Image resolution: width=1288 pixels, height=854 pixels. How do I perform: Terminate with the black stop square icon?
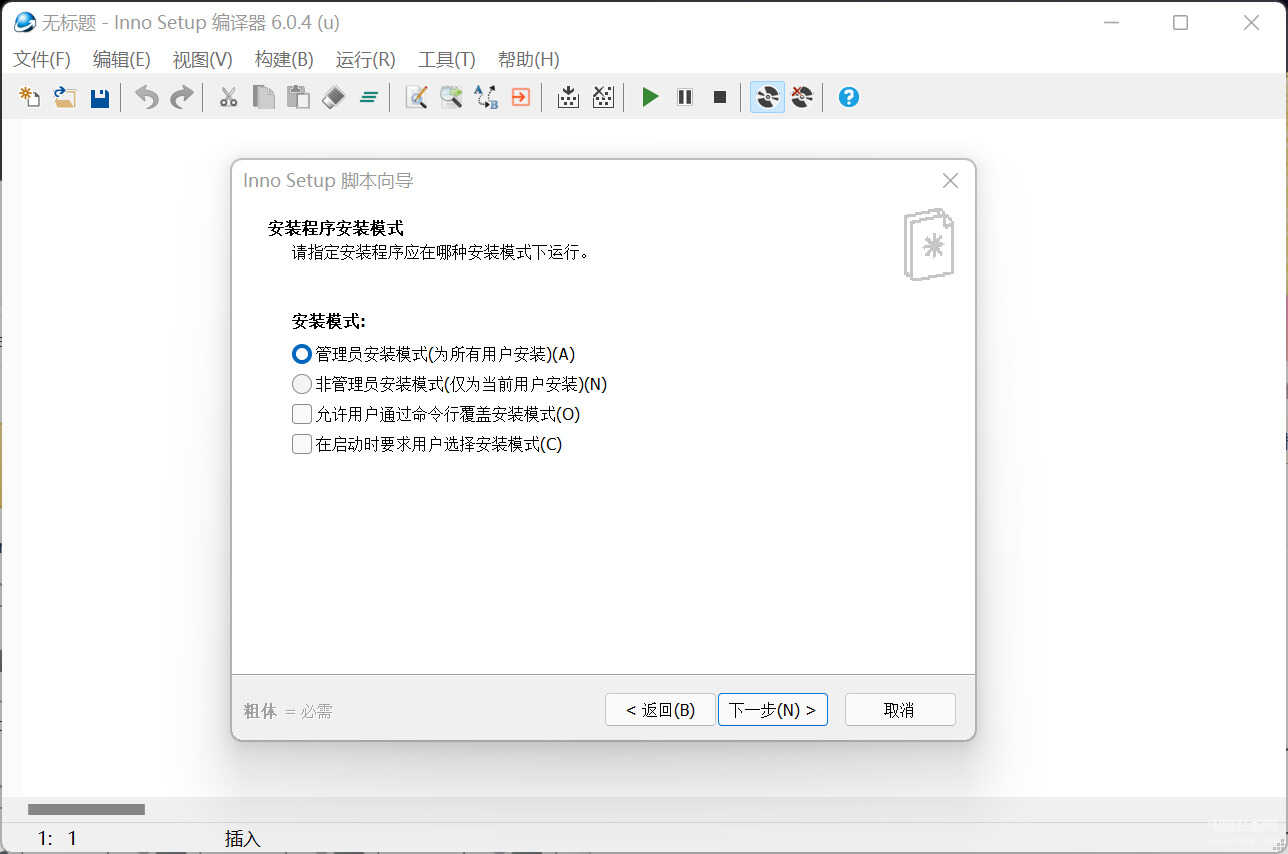coord(719,97)
